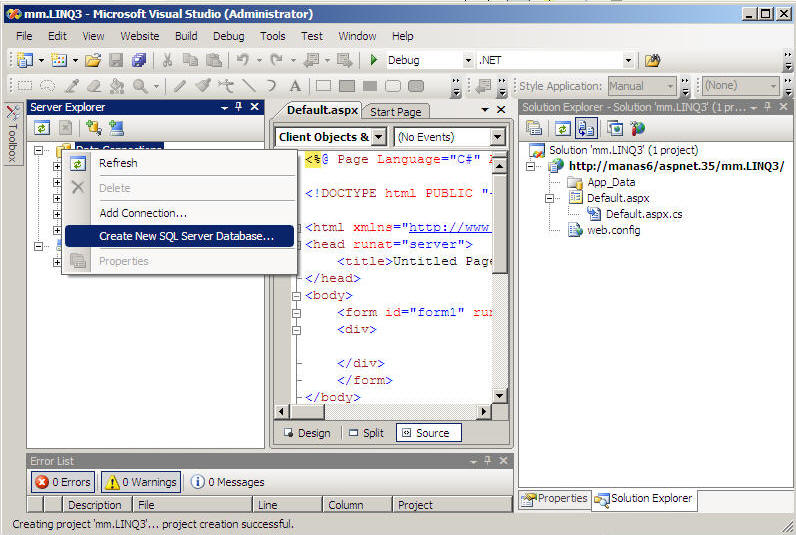
Task: Toggle auto-hide pin on Server Explorer
Action: (x=239, y=107)
